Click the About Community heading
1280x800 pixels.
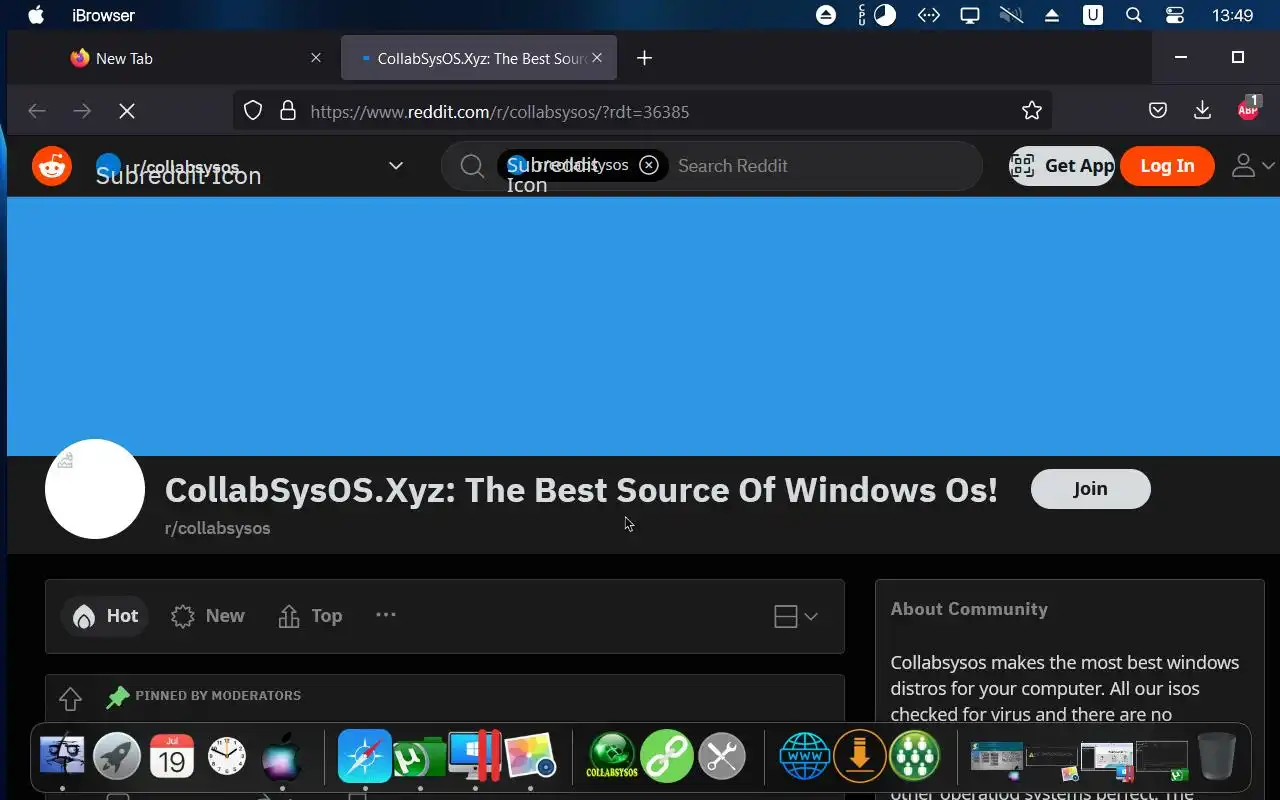pyautogui.click(x=969, y=609)
